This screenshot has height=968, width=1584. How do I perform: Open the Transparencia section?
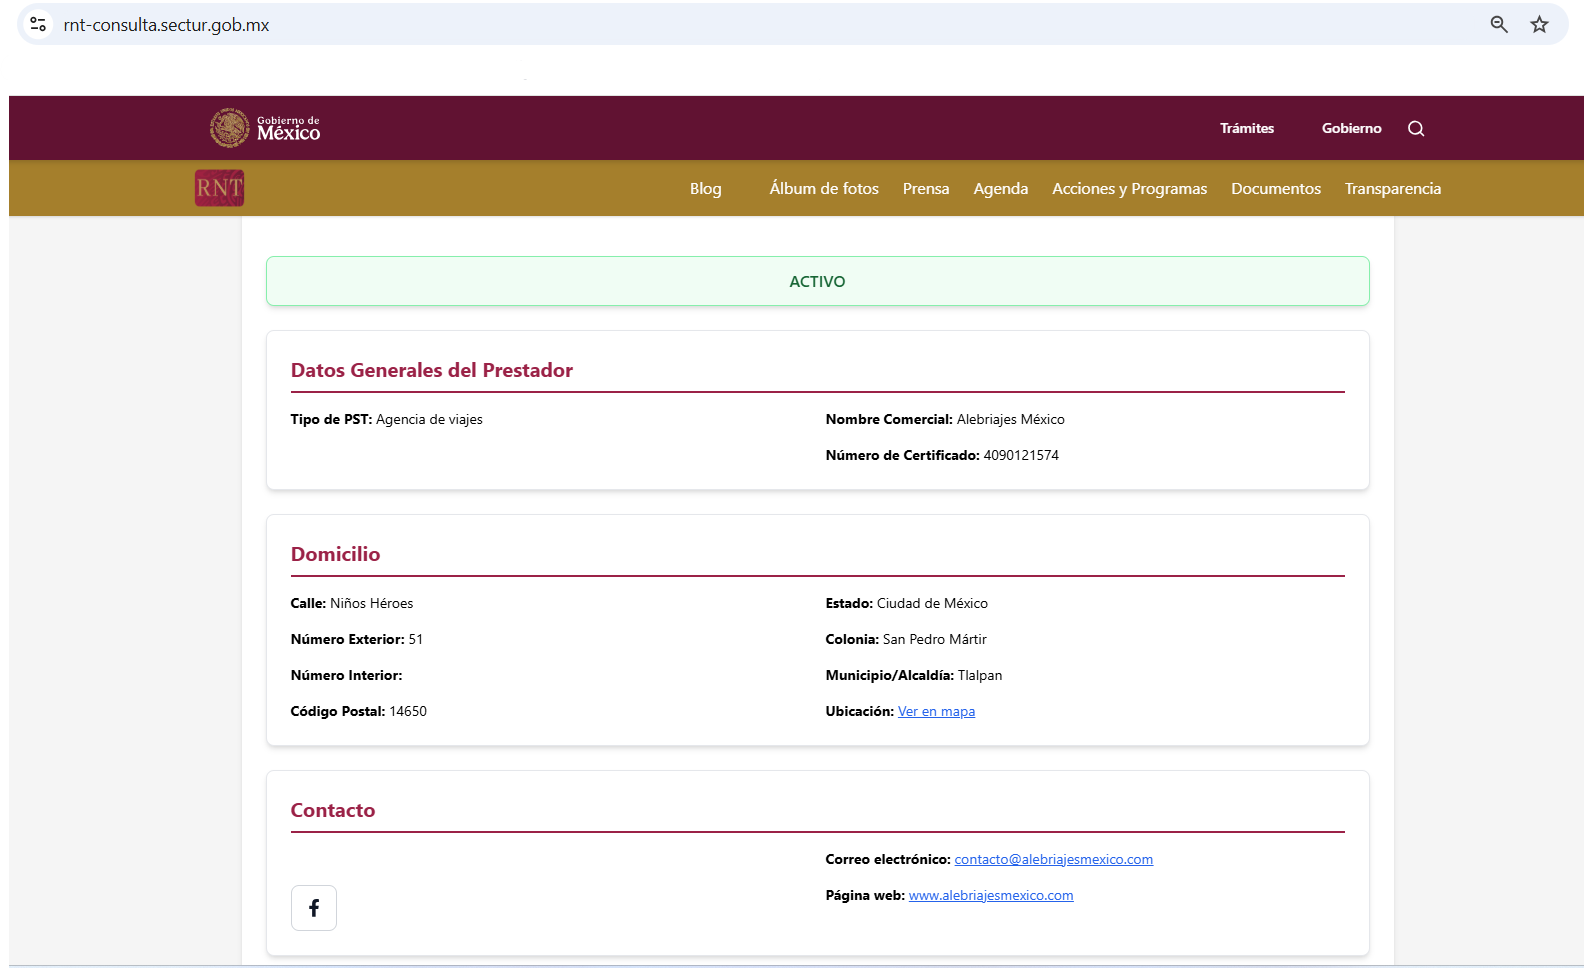pos(1392,189)
